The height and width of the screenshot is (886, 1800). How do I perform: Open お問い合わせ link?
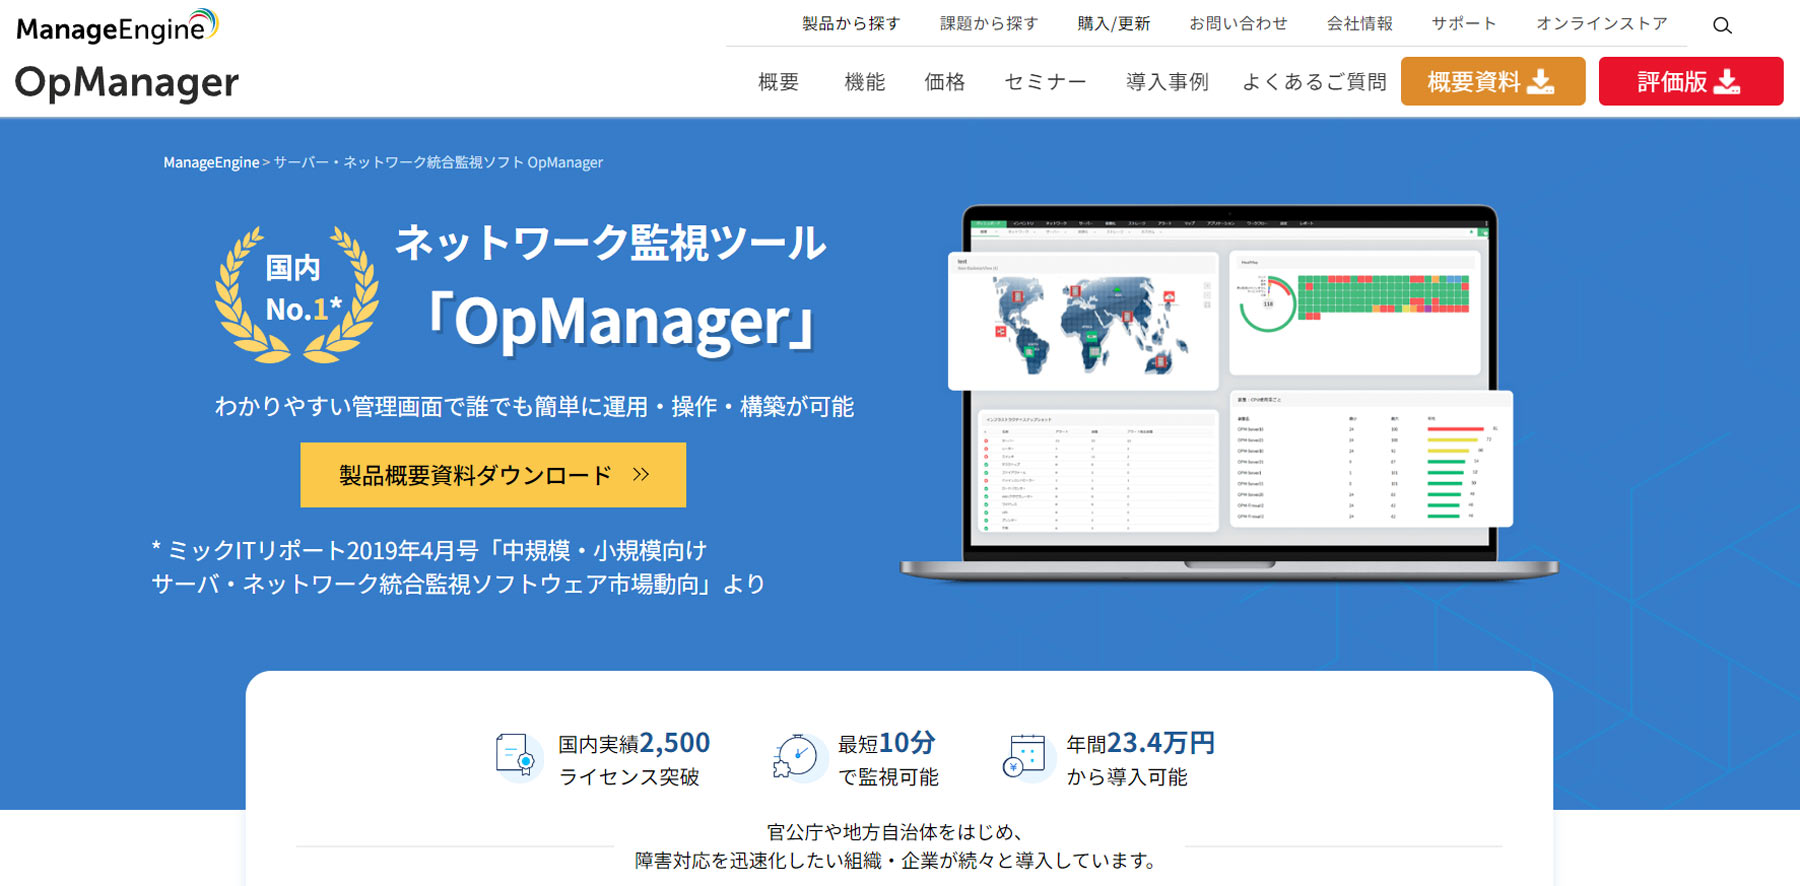1238,23
